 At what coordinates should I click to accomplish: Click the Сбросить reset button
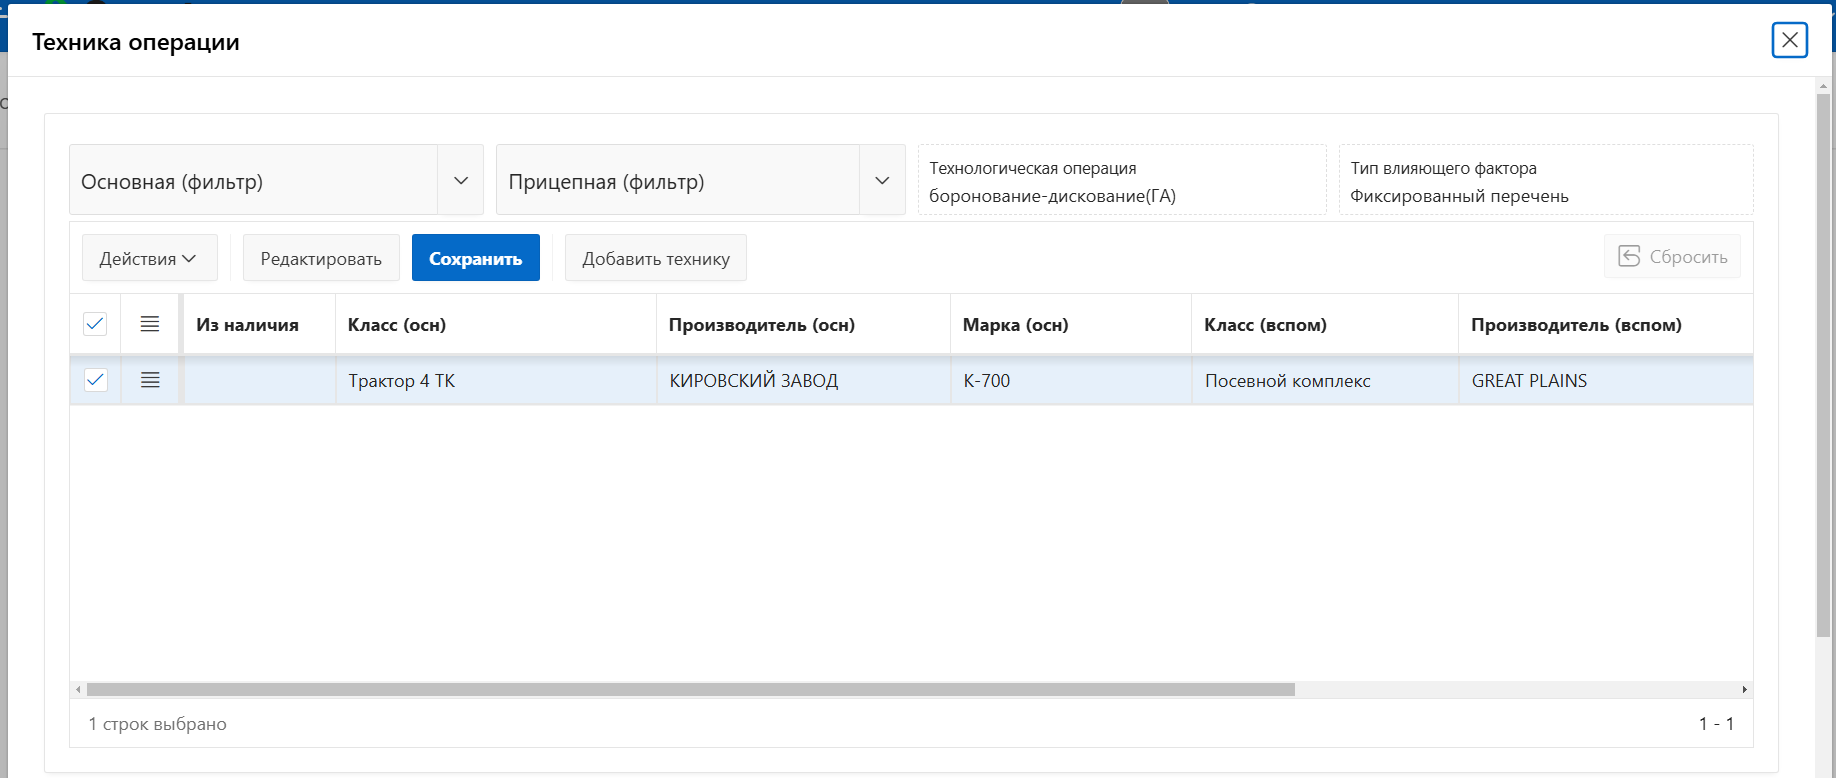1672,257
